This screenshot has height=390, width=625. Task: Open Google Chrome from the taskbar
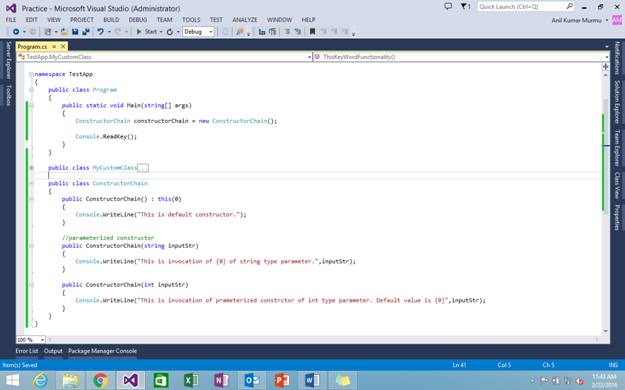(x=100, y=380)
